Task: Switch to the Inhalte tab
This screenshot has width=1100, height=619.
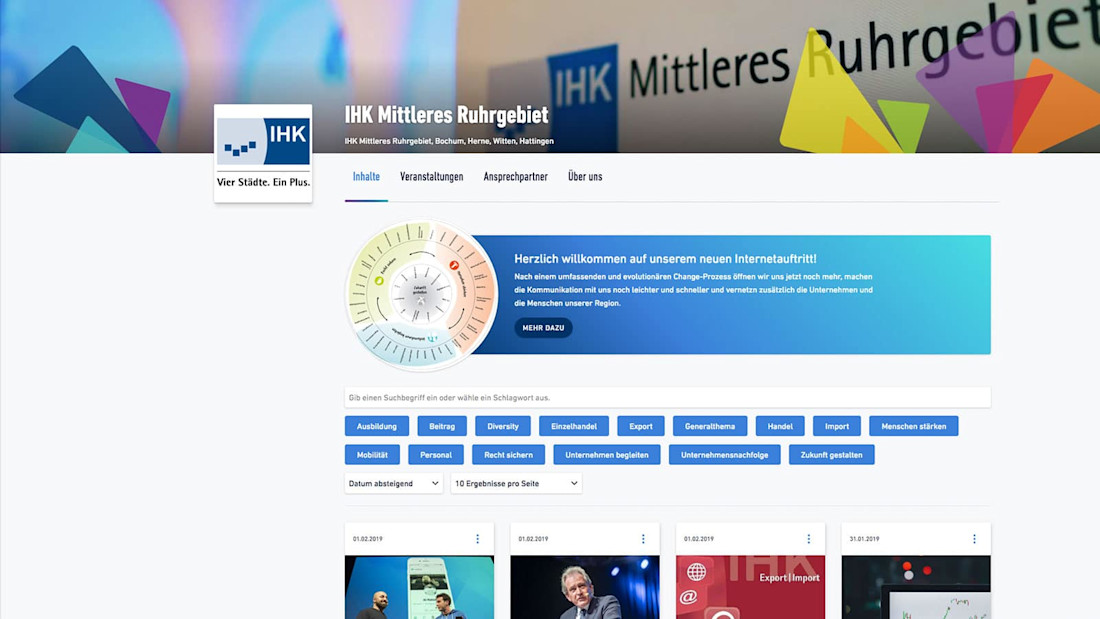Action: pyautogui.click(x=366, y=177)
